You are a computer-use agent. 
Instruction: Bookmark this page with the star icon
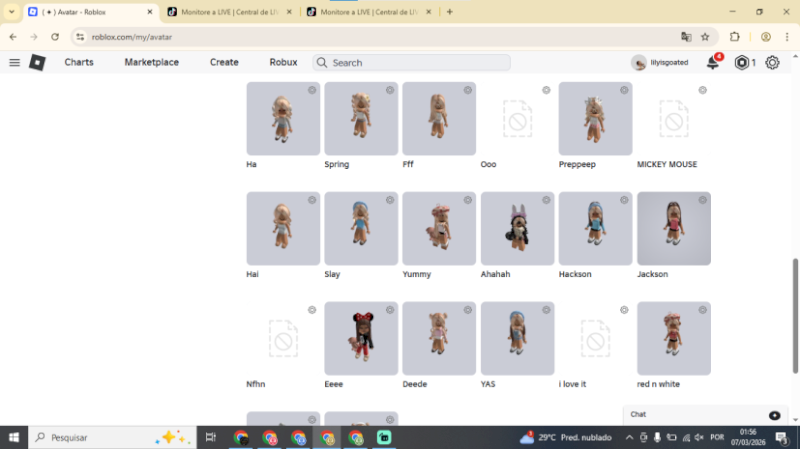pos(705,37)
